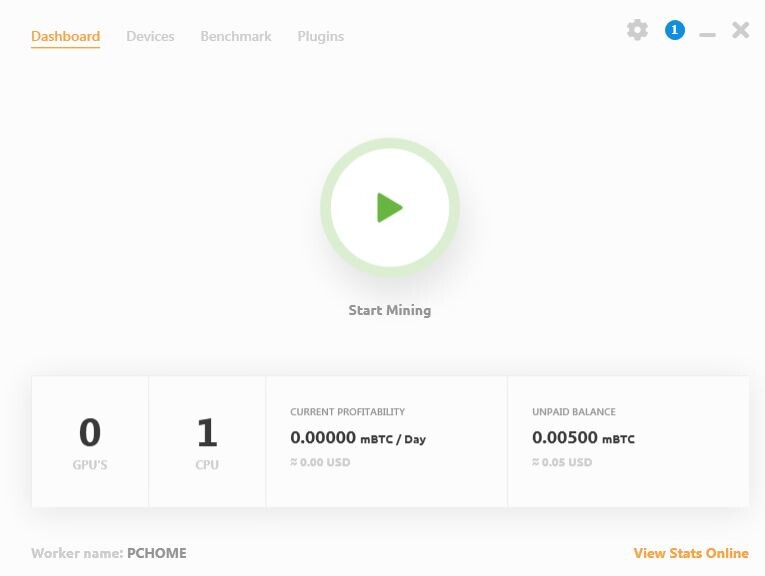This screenshot has height=576, width=765.
Task: Click the 0.00500 mBTC unpaid balance value
Action: pyautogui.click(x=583, y=438)
